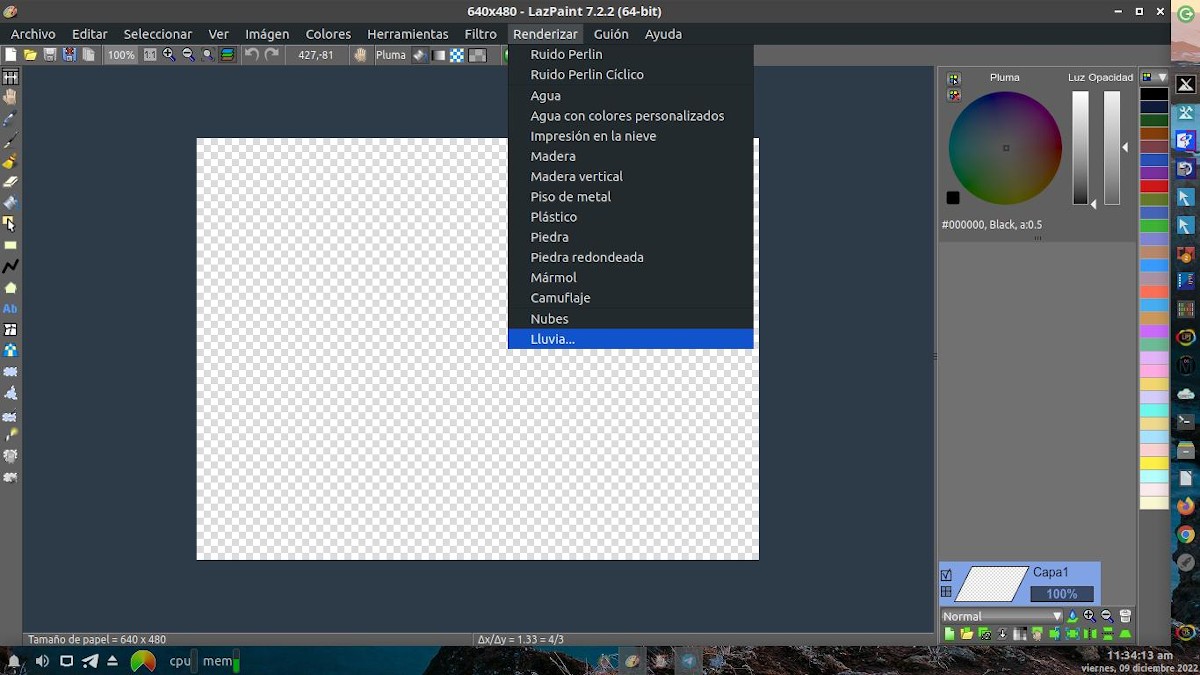
Task: Click the duplicate layer icon in layer toolbar
Action: pyautogui.click(x=984, y=634)
